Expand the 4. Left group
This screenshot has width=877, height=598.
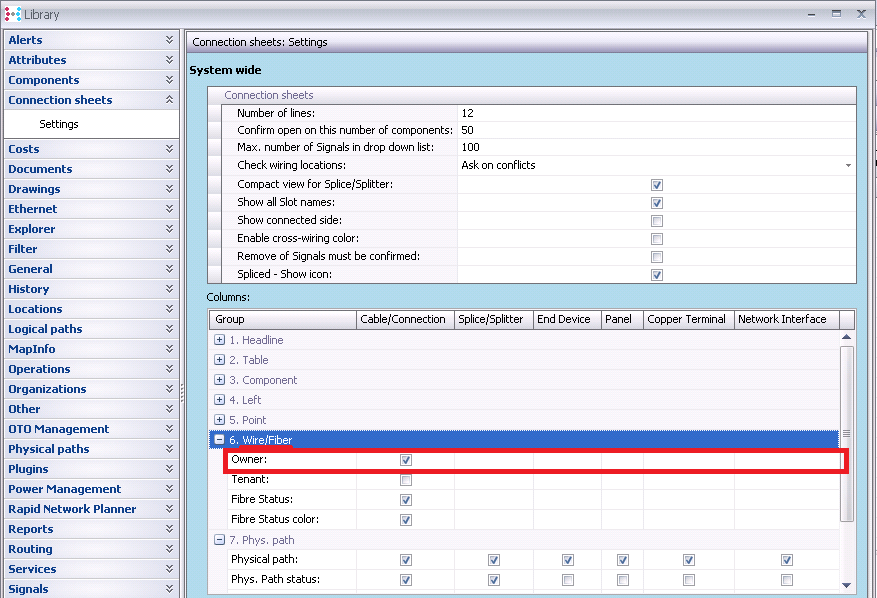click(220, 400)
